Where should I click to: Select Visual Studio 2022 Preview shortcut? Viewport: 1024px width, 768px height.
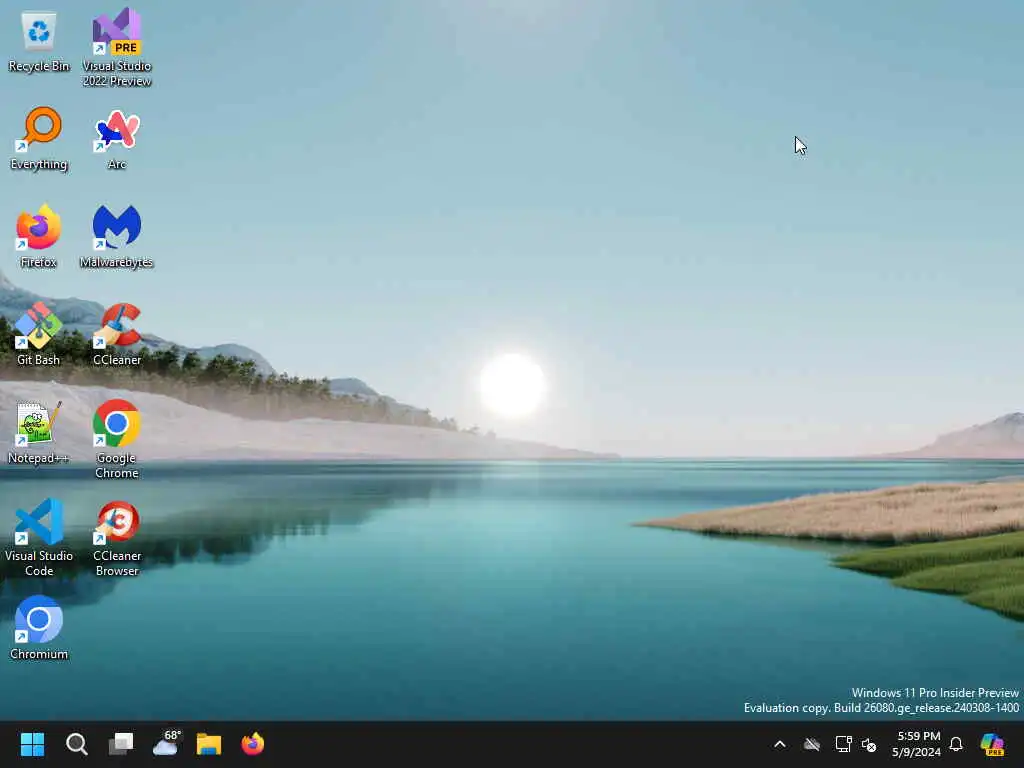116,47
